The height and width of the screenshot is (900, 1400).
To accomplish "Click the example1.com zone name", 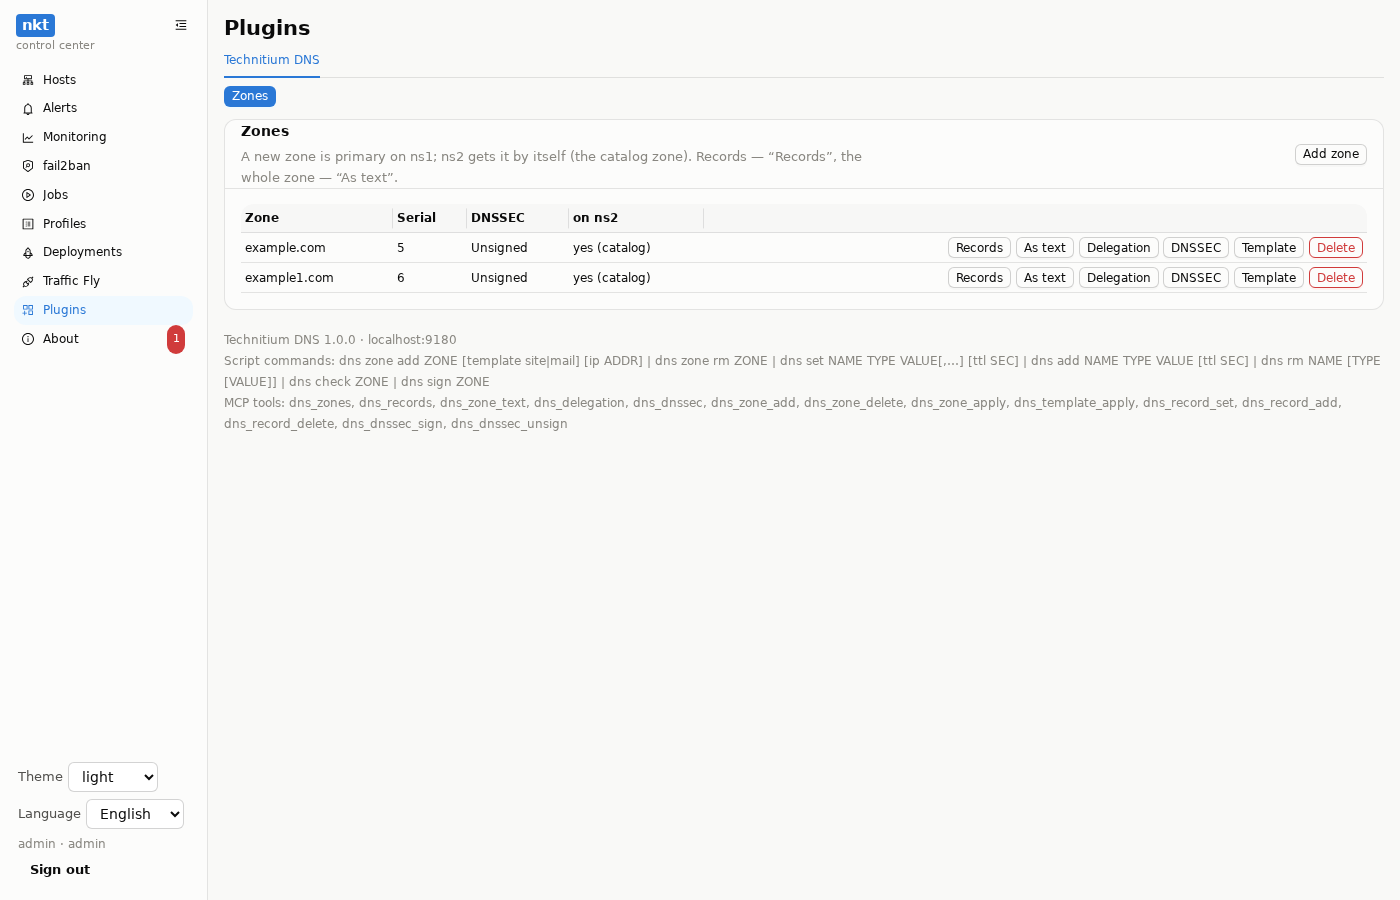I will click(289, 278).
